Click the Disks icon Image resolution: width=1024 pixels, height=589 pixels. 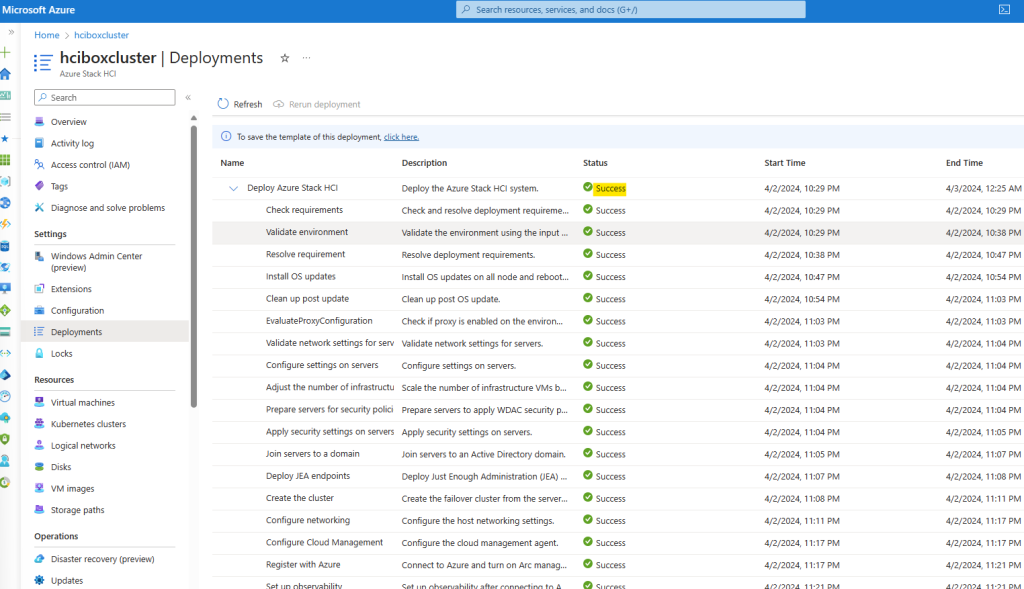[x=39, y=467]
